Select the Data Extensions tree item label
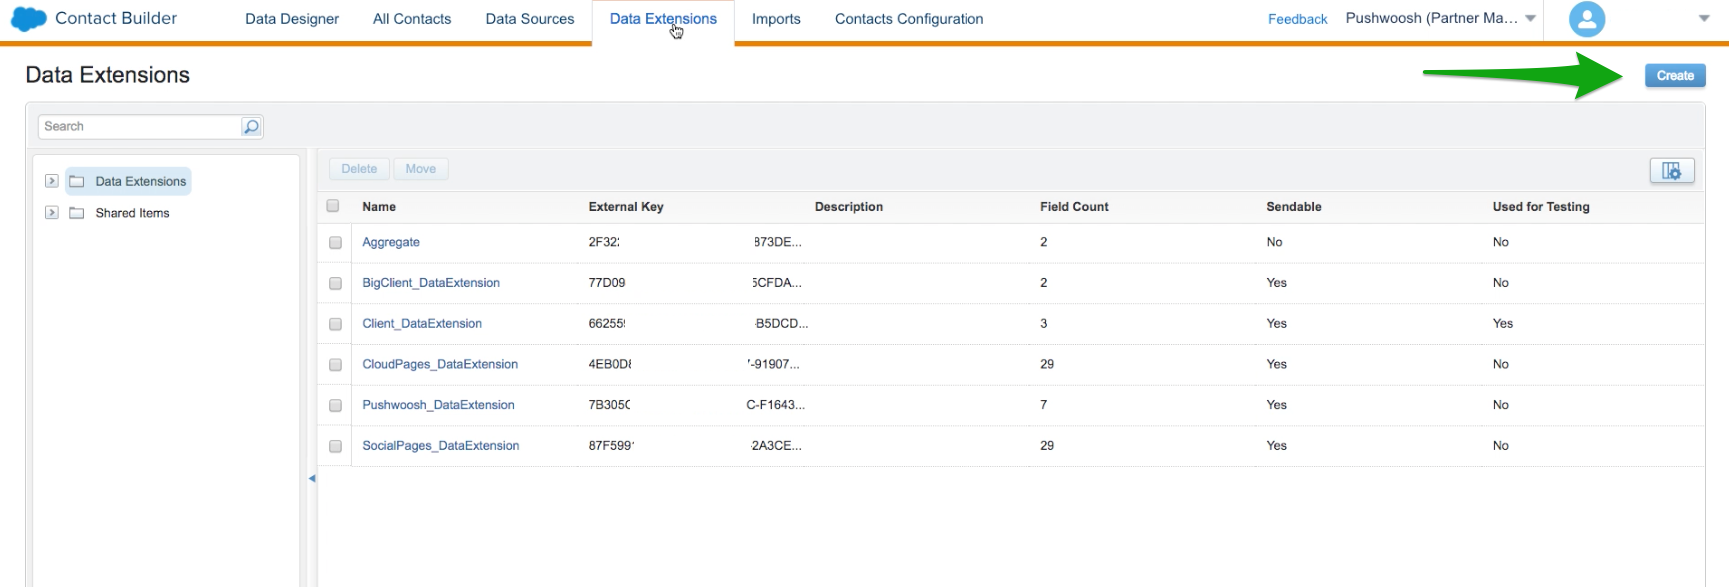 pos(141,181)
